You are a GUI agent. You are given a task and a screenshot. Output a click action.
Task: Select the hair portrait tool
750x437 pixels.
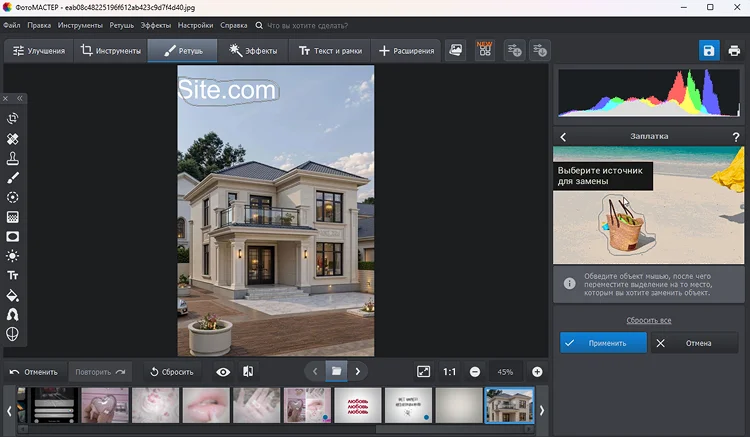tap(12, 315)
